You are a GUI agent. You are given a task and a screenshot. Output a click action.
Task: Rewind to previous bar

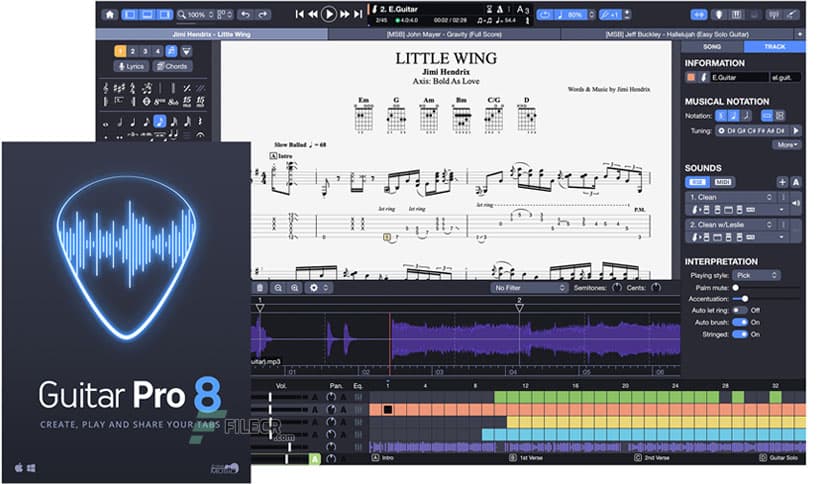pos(313,14)
